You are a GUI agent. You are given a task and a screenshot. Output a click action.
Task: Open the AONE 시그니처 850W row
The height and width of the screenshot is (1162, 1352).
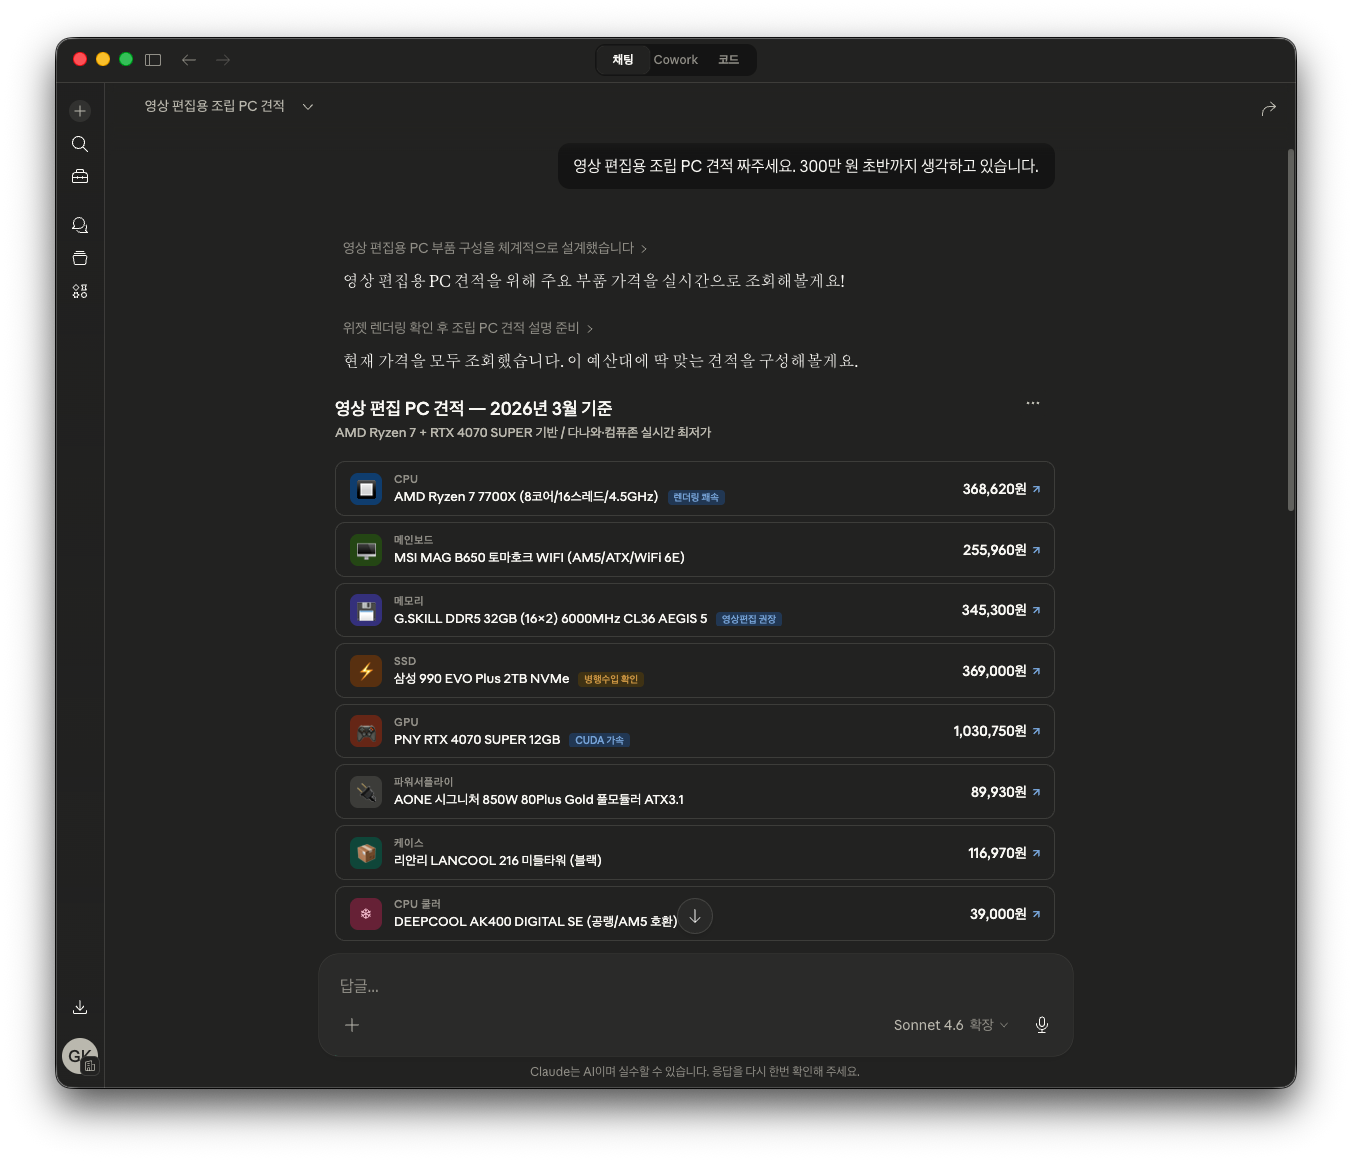click(x=695, y=792)
